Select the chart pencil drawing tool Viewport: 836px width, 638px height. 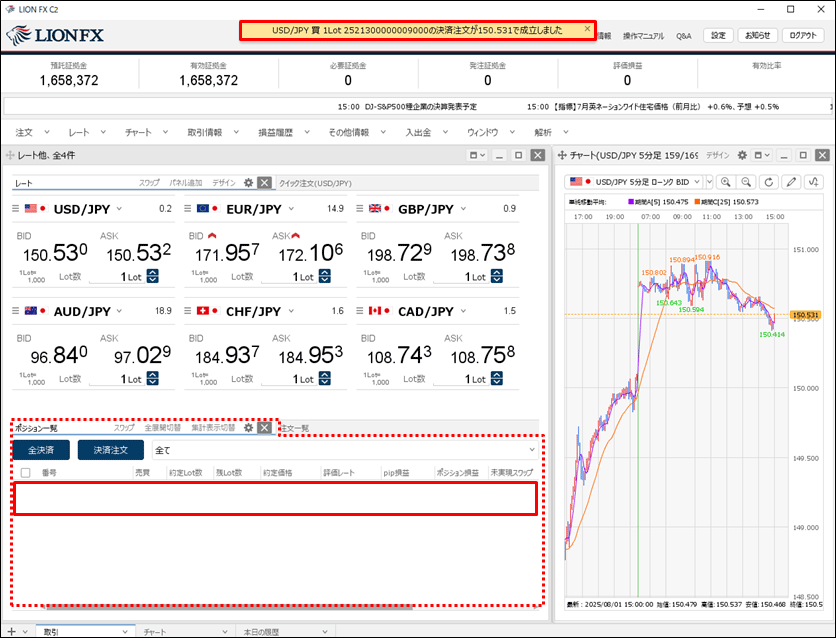tap(791, 182)
